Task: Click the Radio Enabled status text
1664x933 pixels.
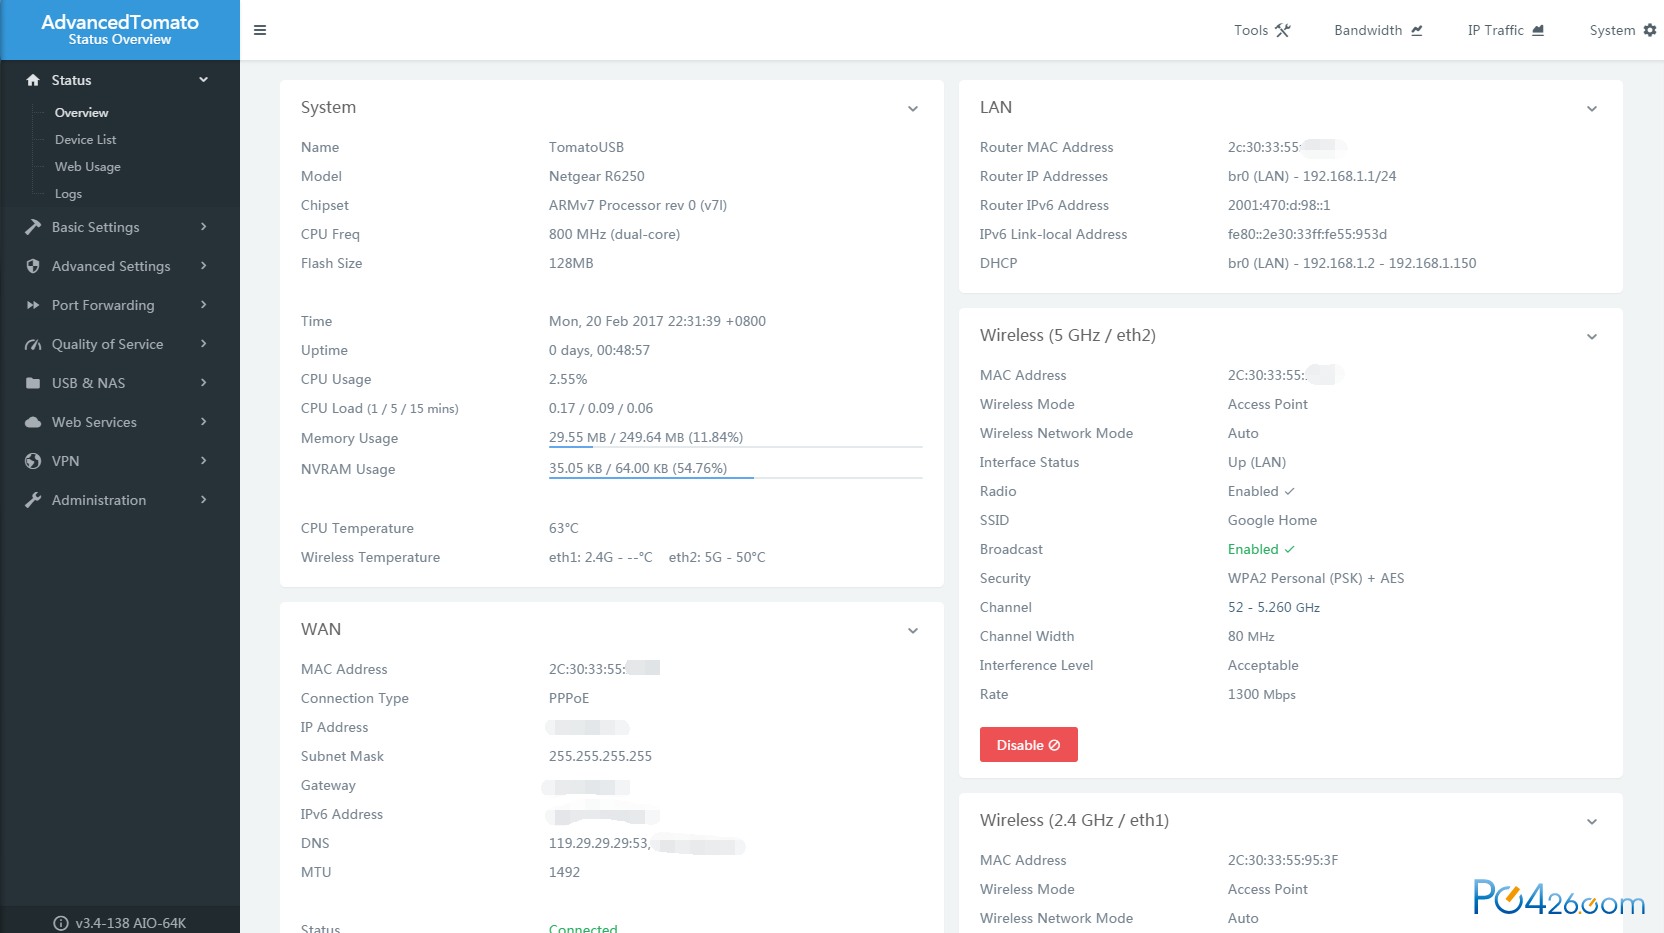Action: click(x=1260, y=491)
